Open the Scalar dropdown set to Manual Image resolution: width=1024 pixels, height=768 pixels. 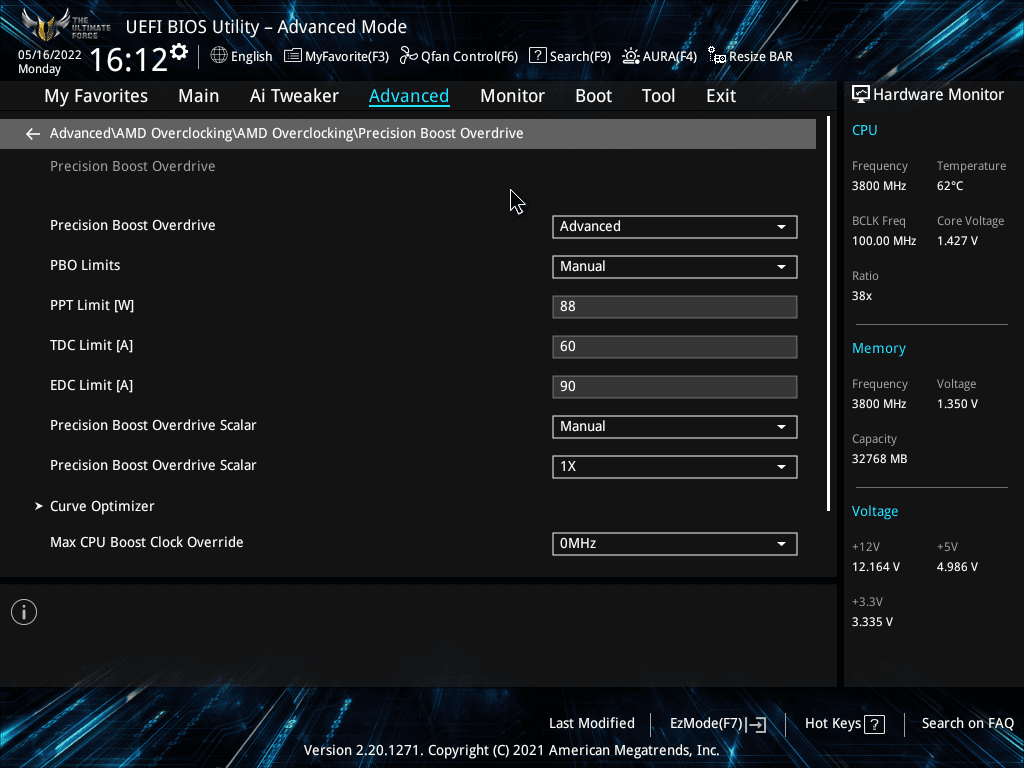point(675,426)
